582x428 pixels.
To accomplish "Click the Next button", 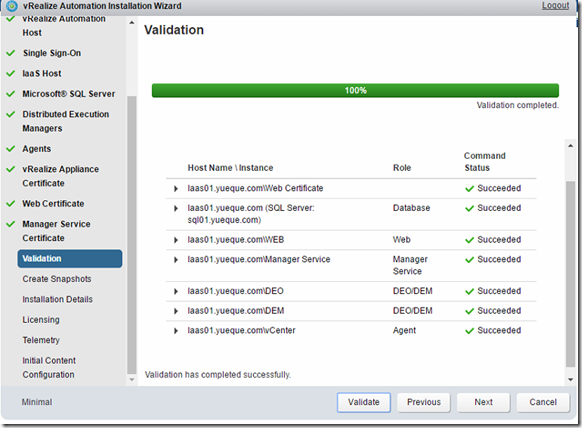I will pyautogui.click(x=483, y=402).
